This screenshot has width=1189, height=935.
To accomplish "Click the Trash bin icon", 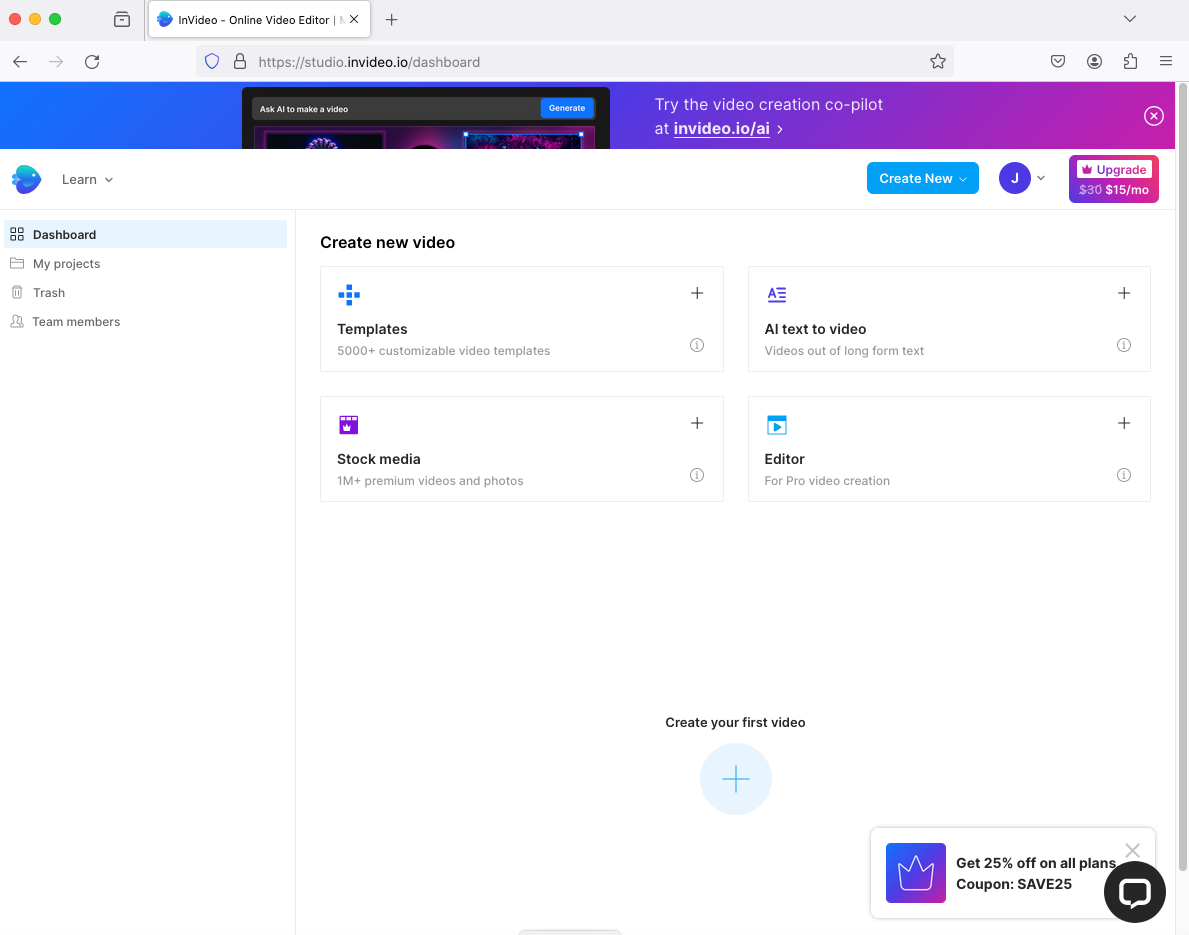I will pyautogui.click(x=17, y=292).
